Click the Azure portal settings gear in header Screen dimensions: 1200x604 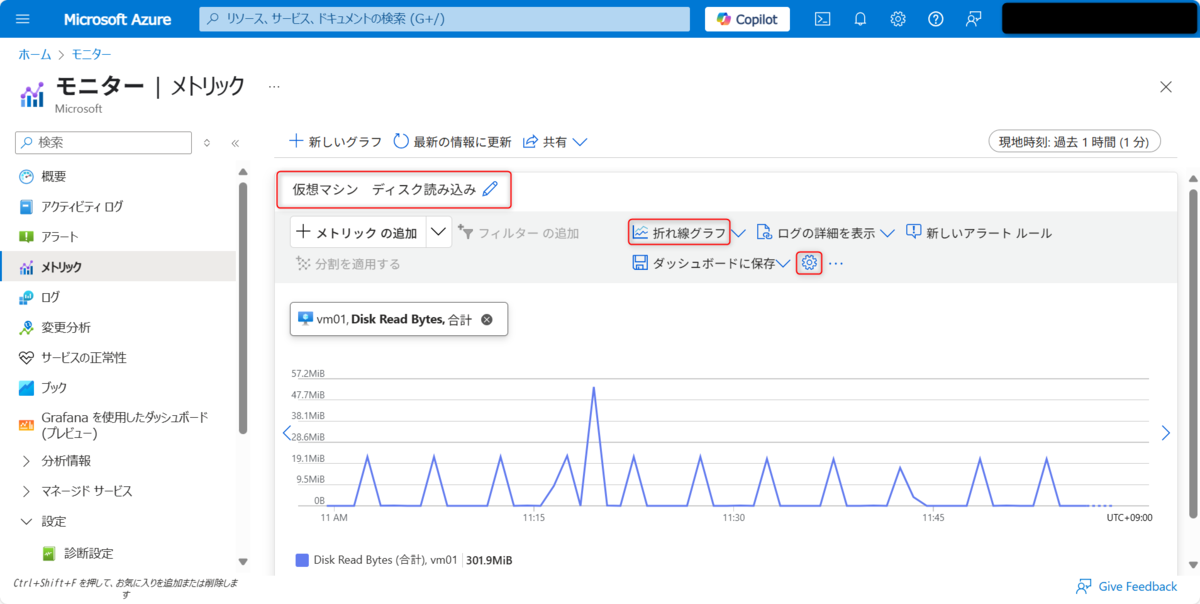[x=898, y=19]
